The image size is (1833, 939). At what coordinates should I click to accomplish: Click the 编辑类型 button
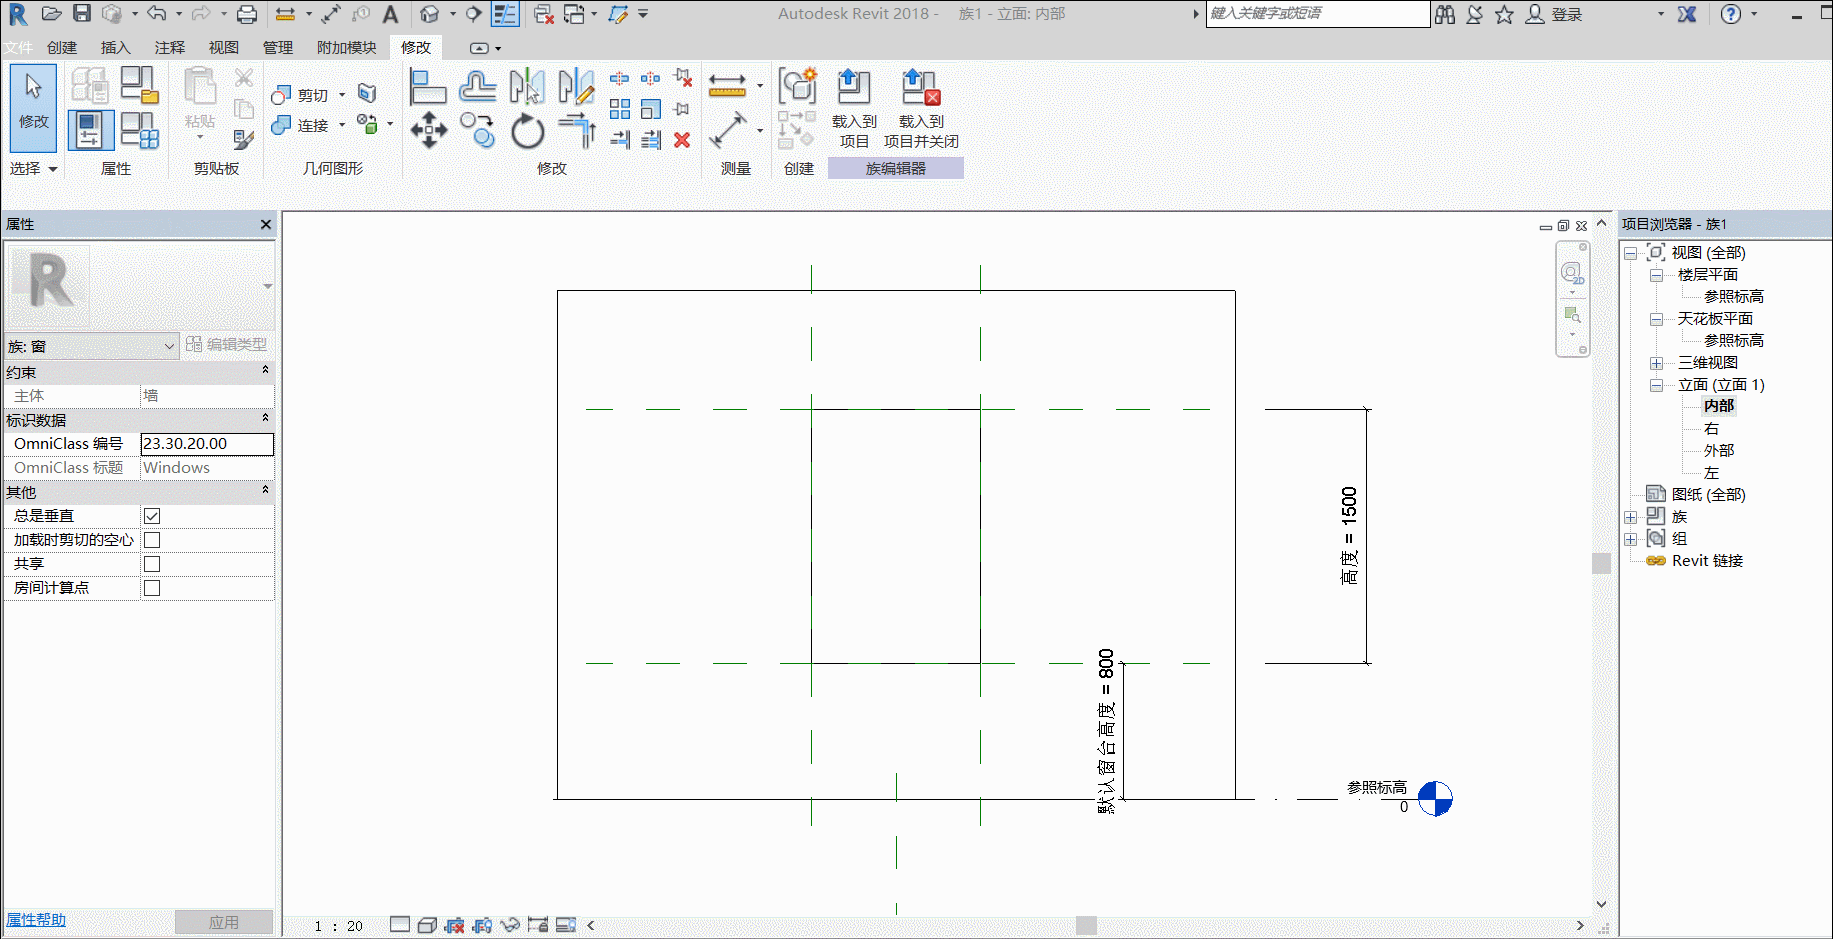[x=227, y=345]
